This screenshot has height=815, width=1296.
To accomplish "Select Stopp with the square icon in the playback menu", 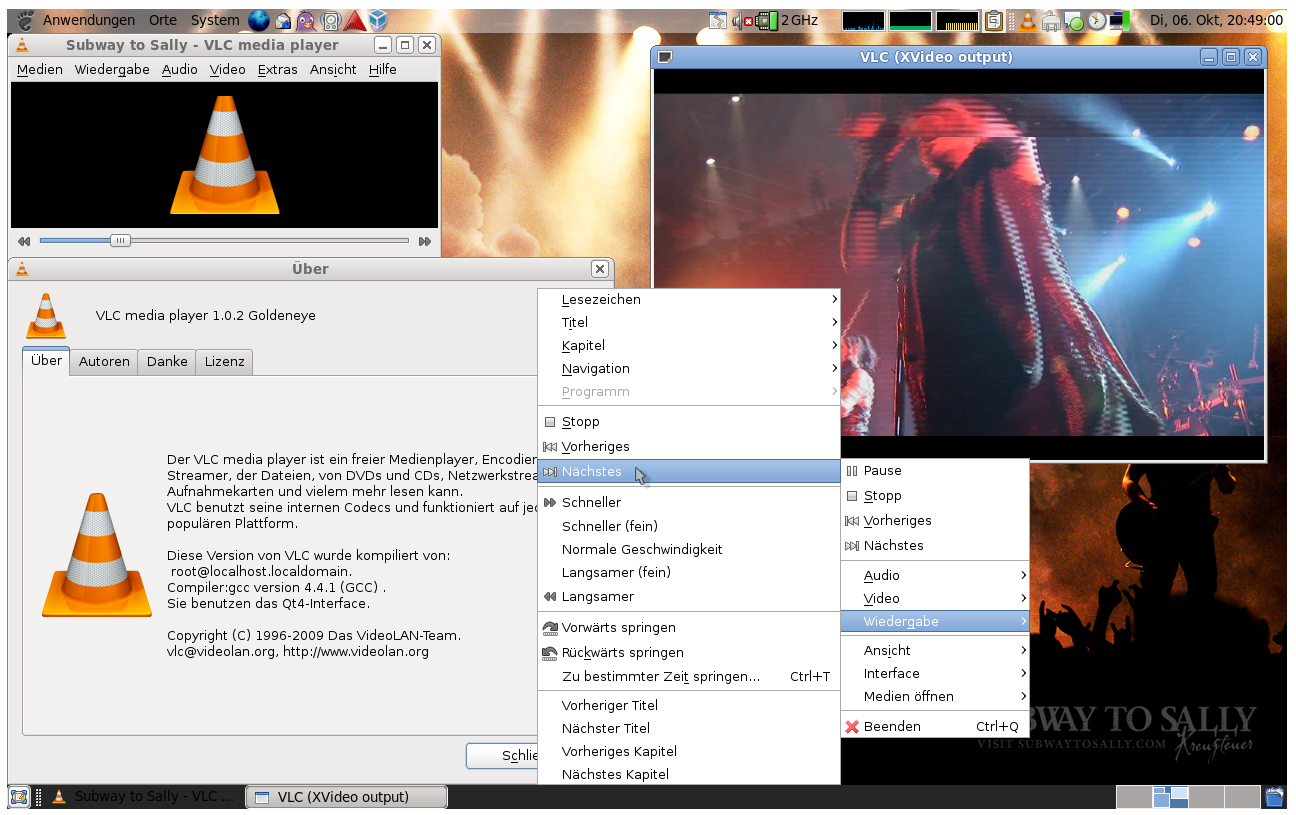I will point(580,422).
